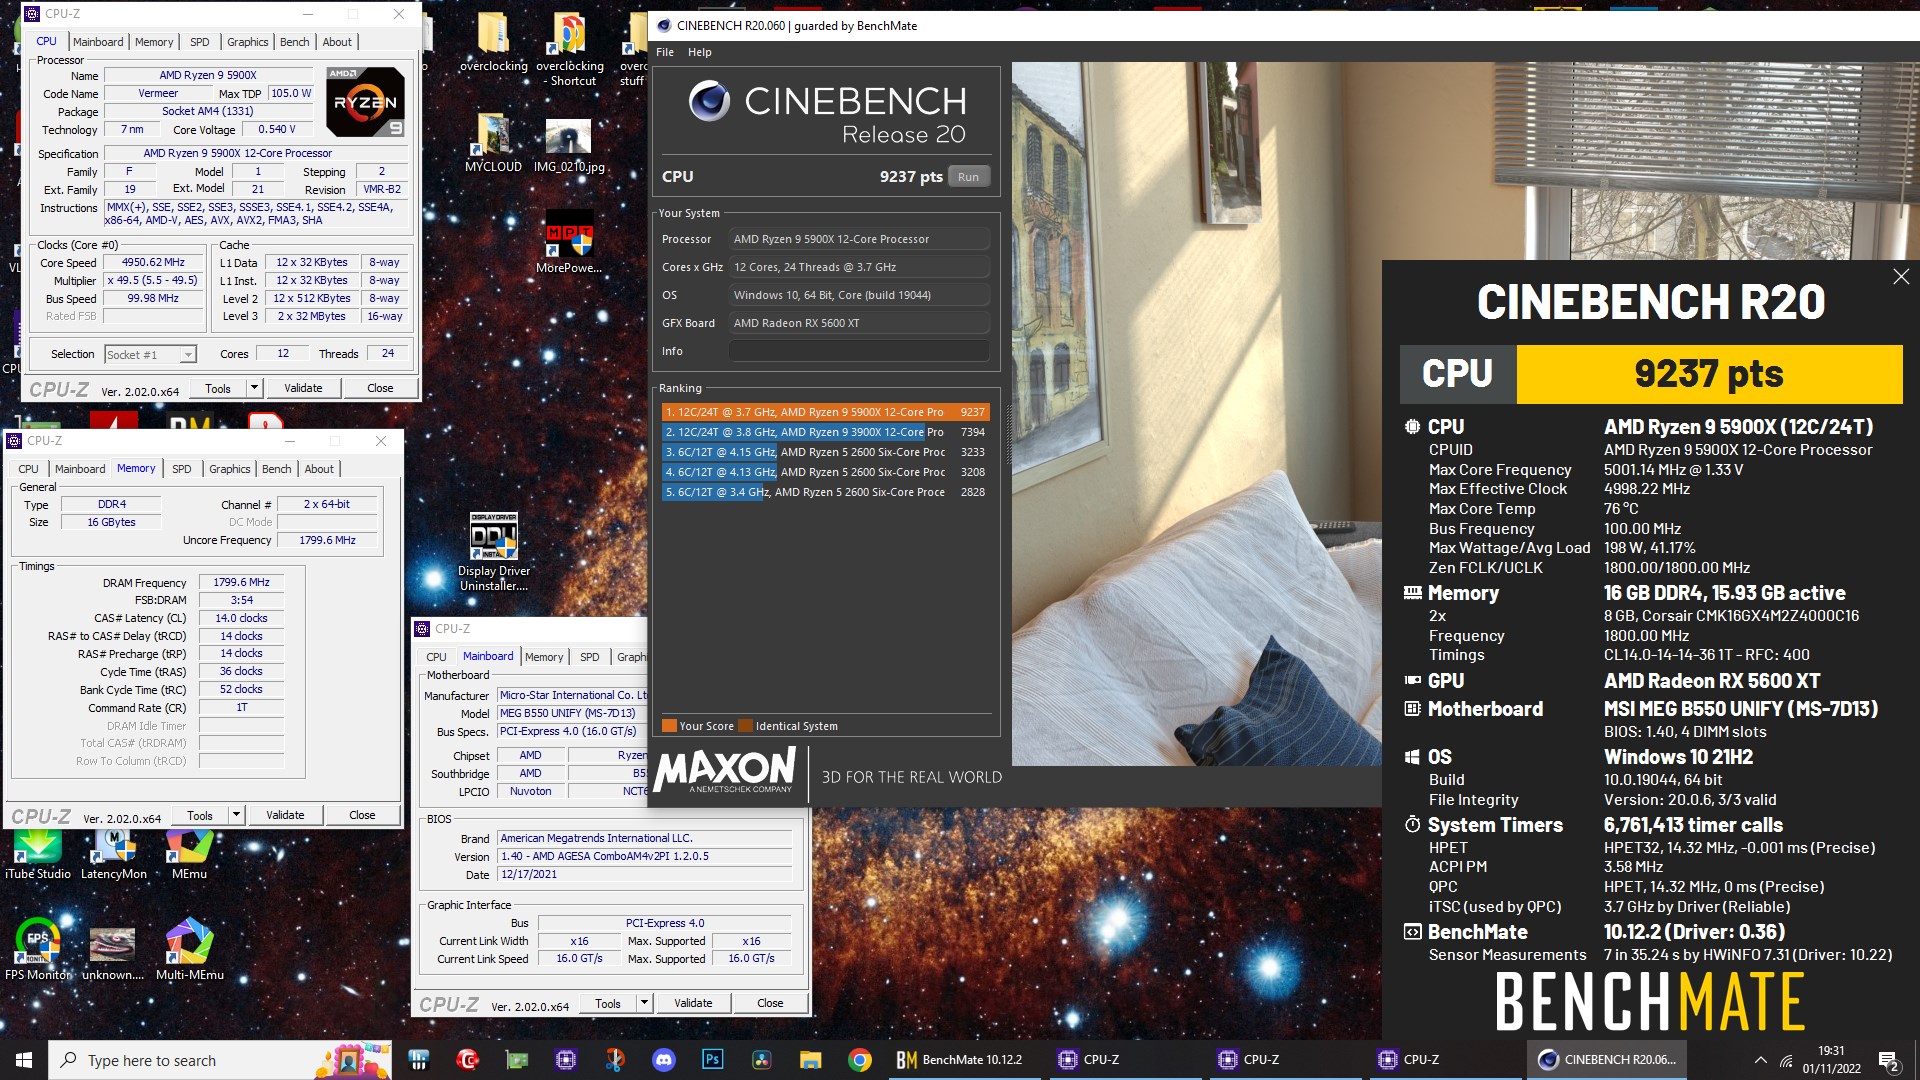Image resolution: width=1920 pixels, height=1080 pixels.
Task: Open Tools dropdown arrow in CPU-Z CPU window
Action: pos(254,388)
